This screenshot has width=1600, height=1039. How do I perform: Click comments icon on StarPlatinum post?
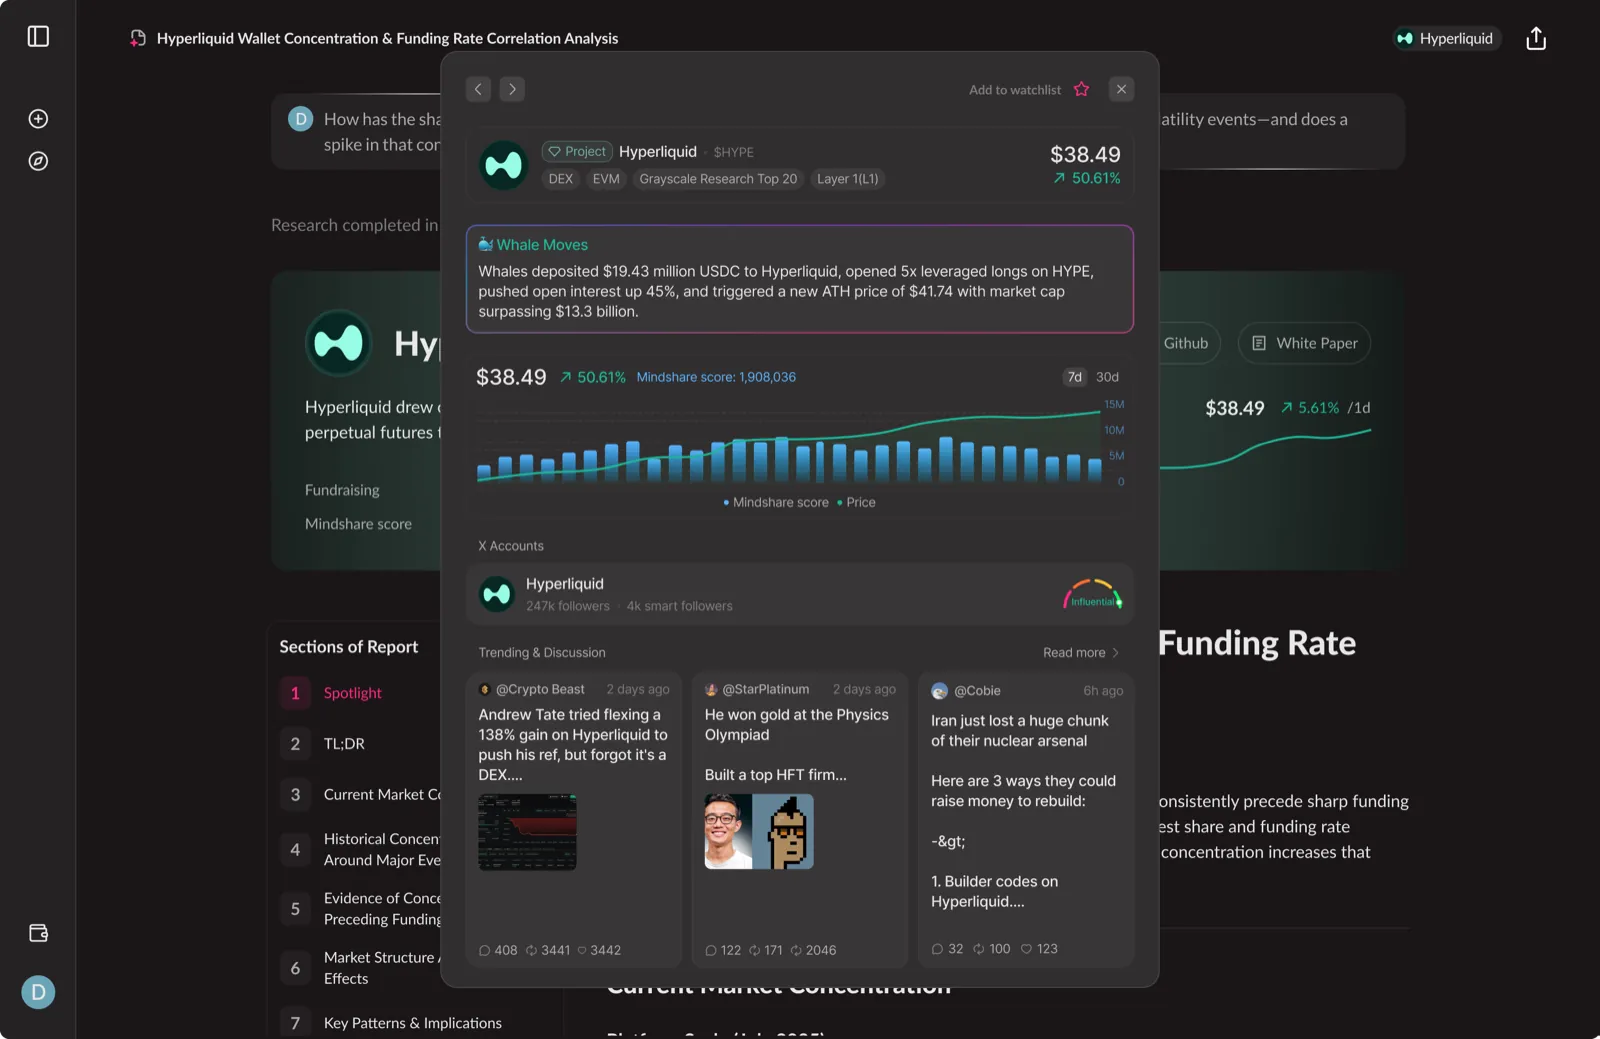point(710,950)
